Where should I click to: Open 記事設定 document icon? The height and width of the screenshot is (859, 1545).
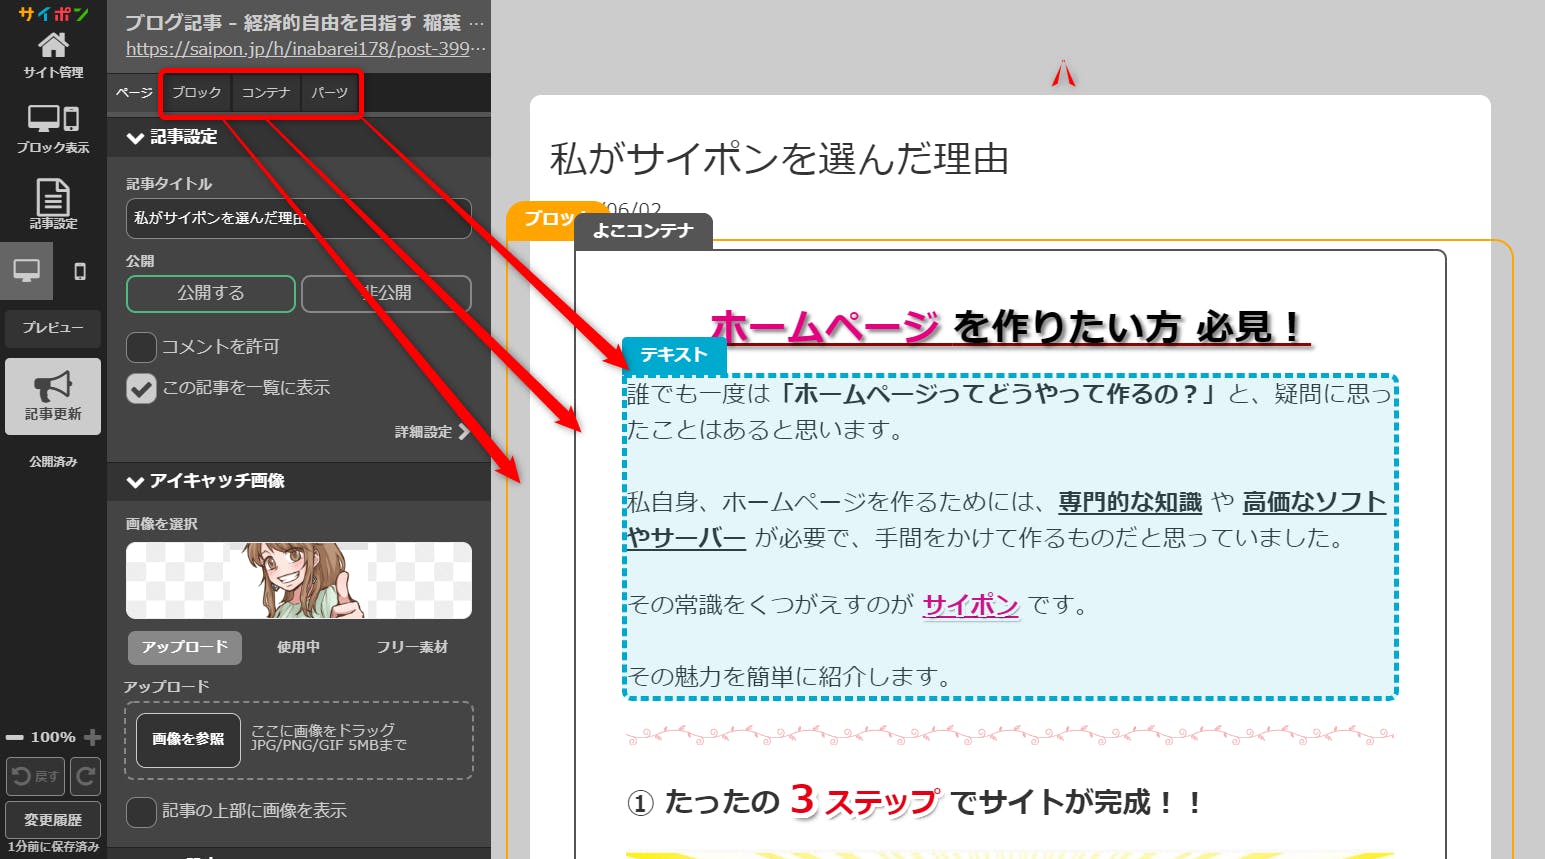pyautogui.click(x=53, y=204)
